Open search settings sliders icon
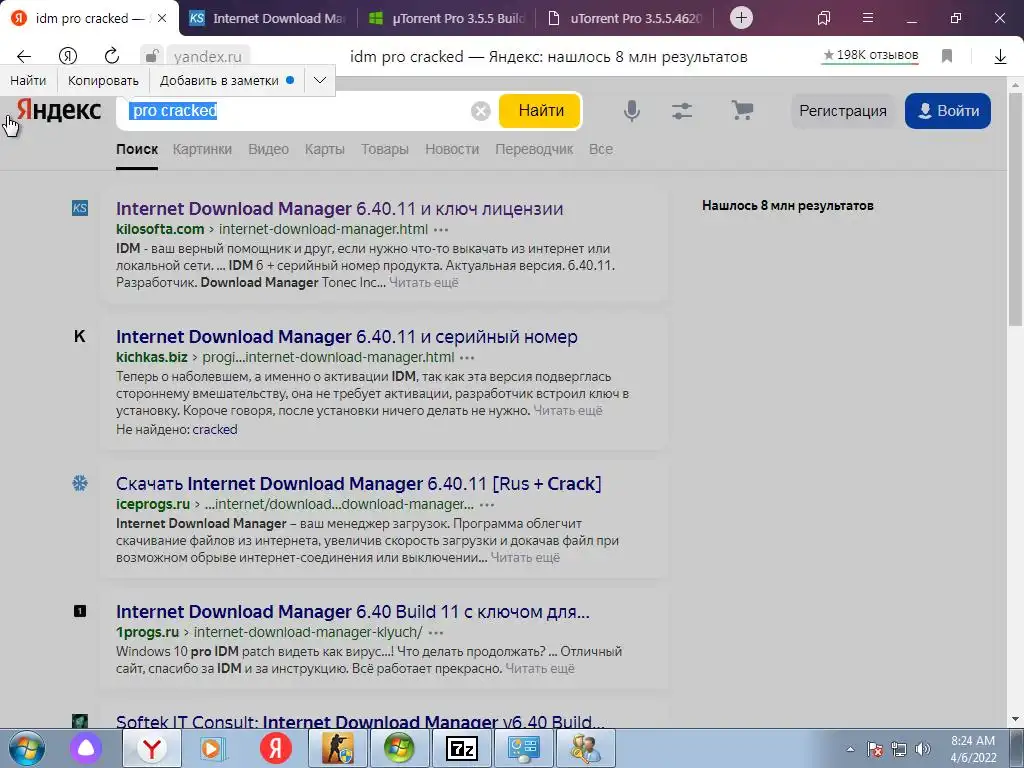1024x768 pixels. (682, 111)
